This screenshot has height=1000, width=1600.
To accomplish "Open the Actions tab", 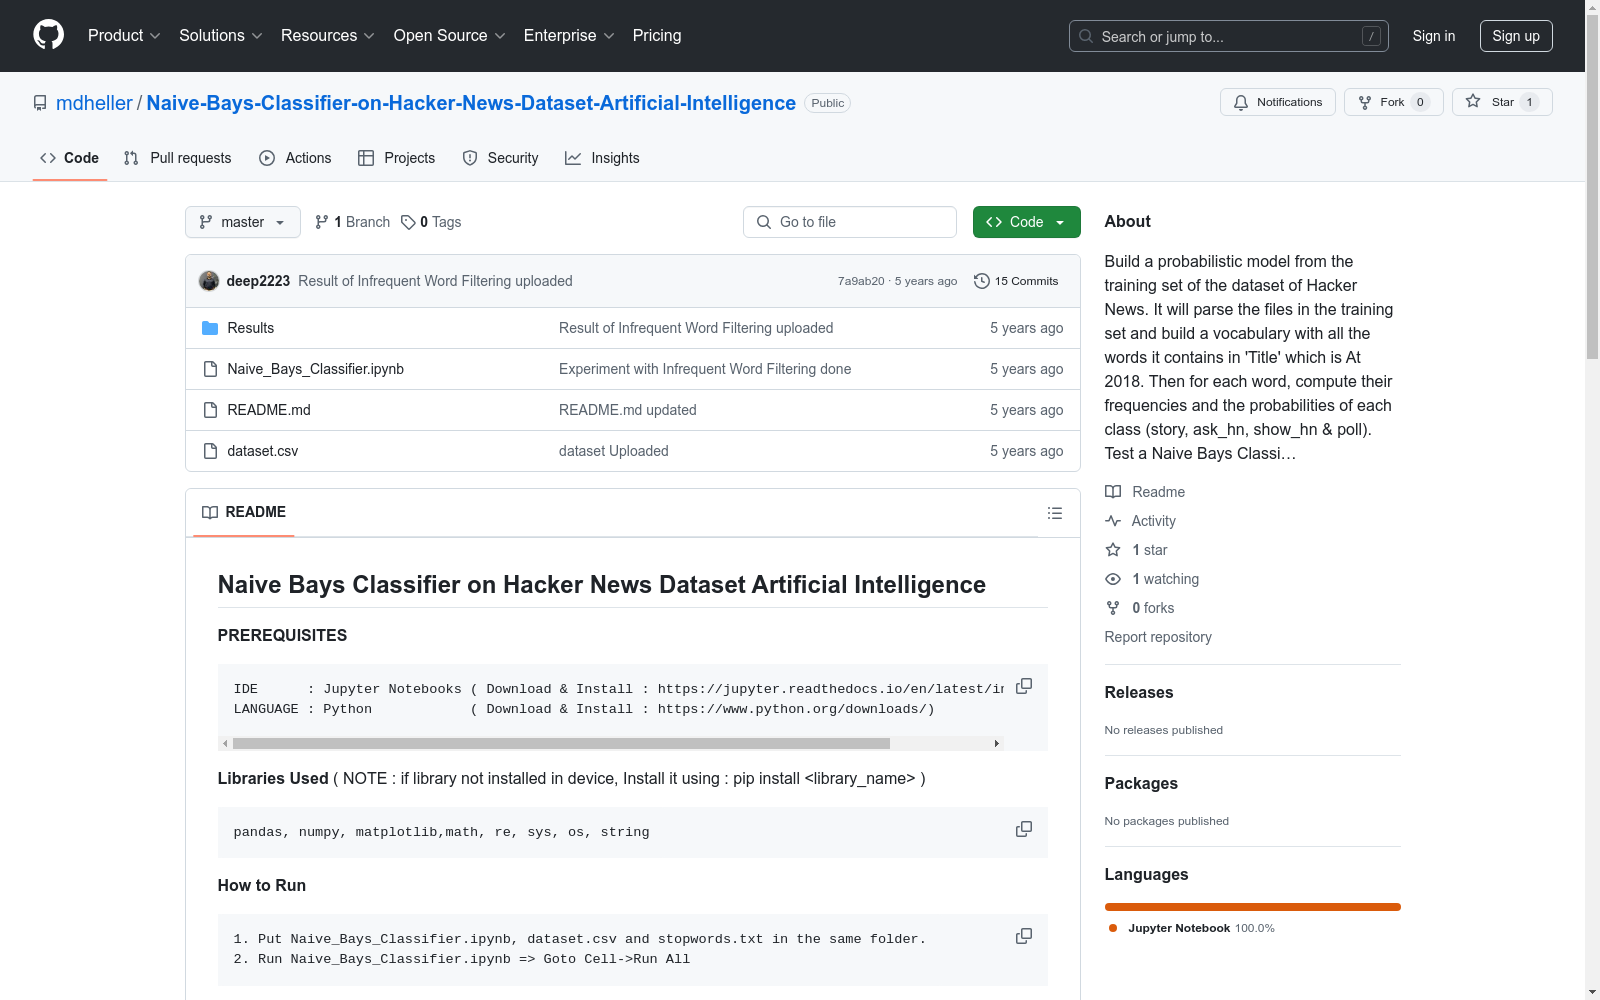I will (295, 158).
